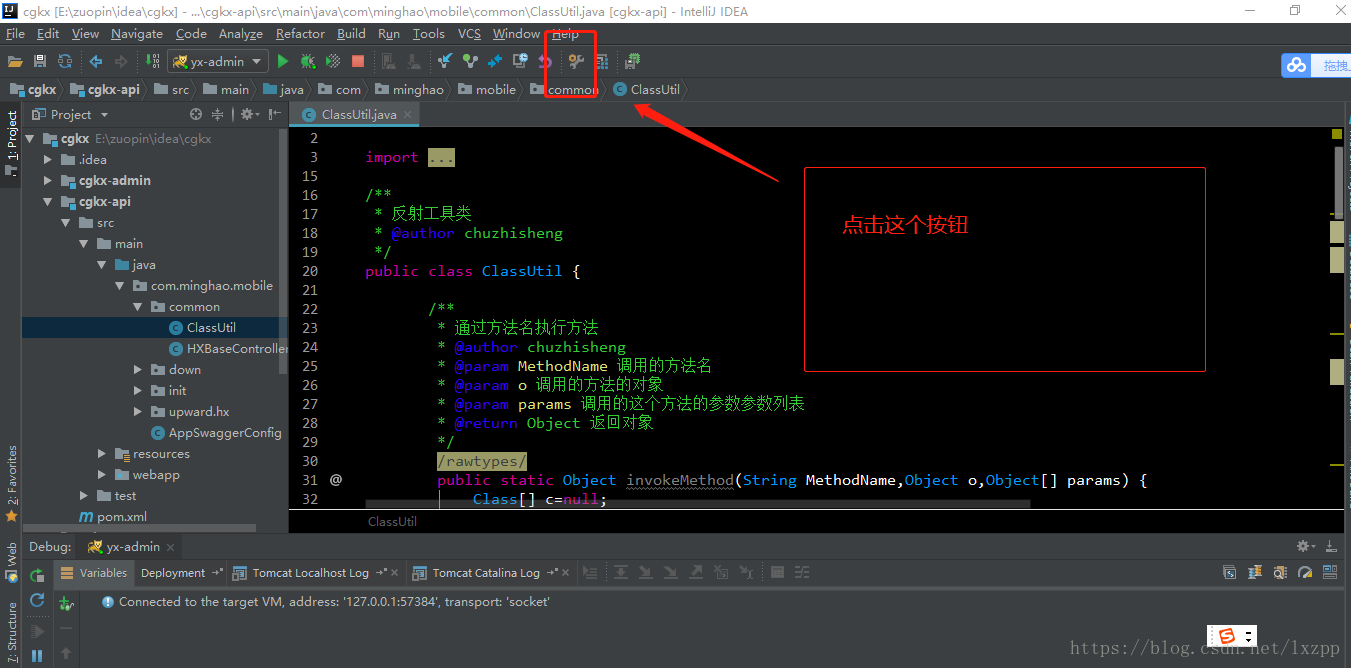Stop the process with the red square
The height and width of the screenshot is (668, 1351).
coord(358,61)
